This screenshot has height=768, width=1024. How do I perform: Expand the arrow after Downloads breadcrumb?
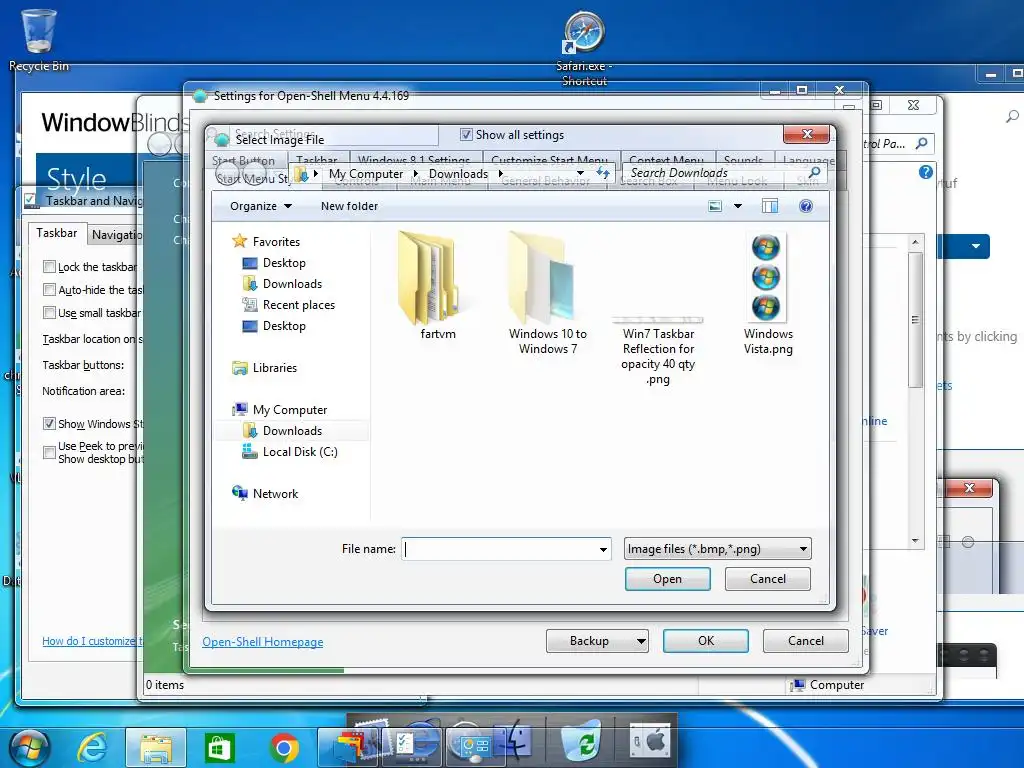(x=500, y=173)
